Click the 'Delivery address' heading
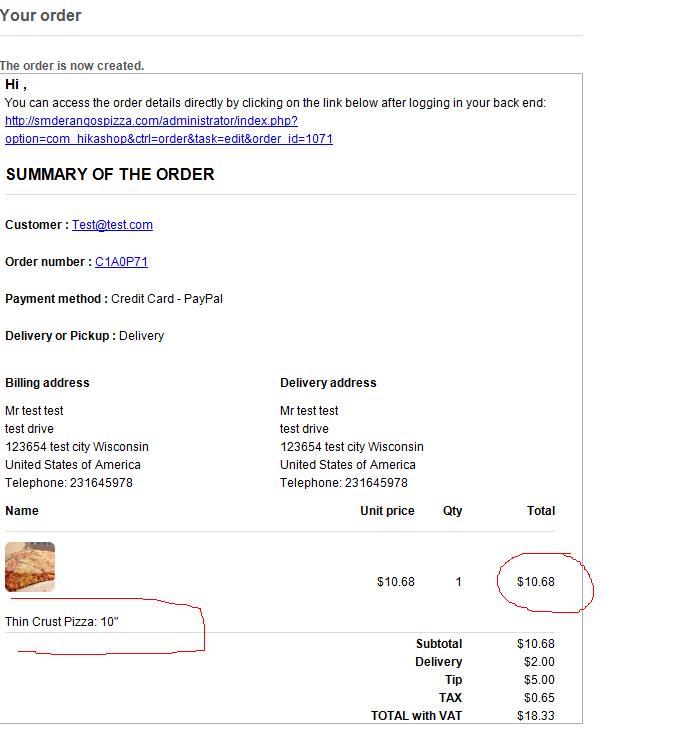This screenshot has height=737, width=684. (x=328, y=383)
